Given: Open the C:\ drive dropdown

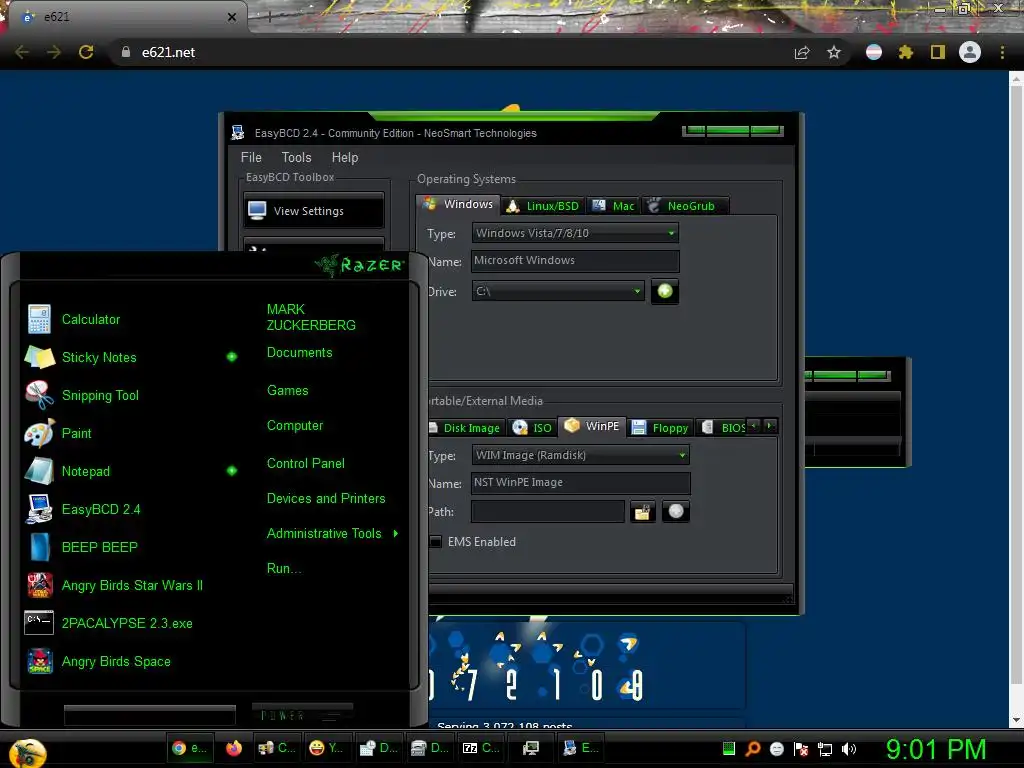Looking at the screenshot, I should pos(558,291).
